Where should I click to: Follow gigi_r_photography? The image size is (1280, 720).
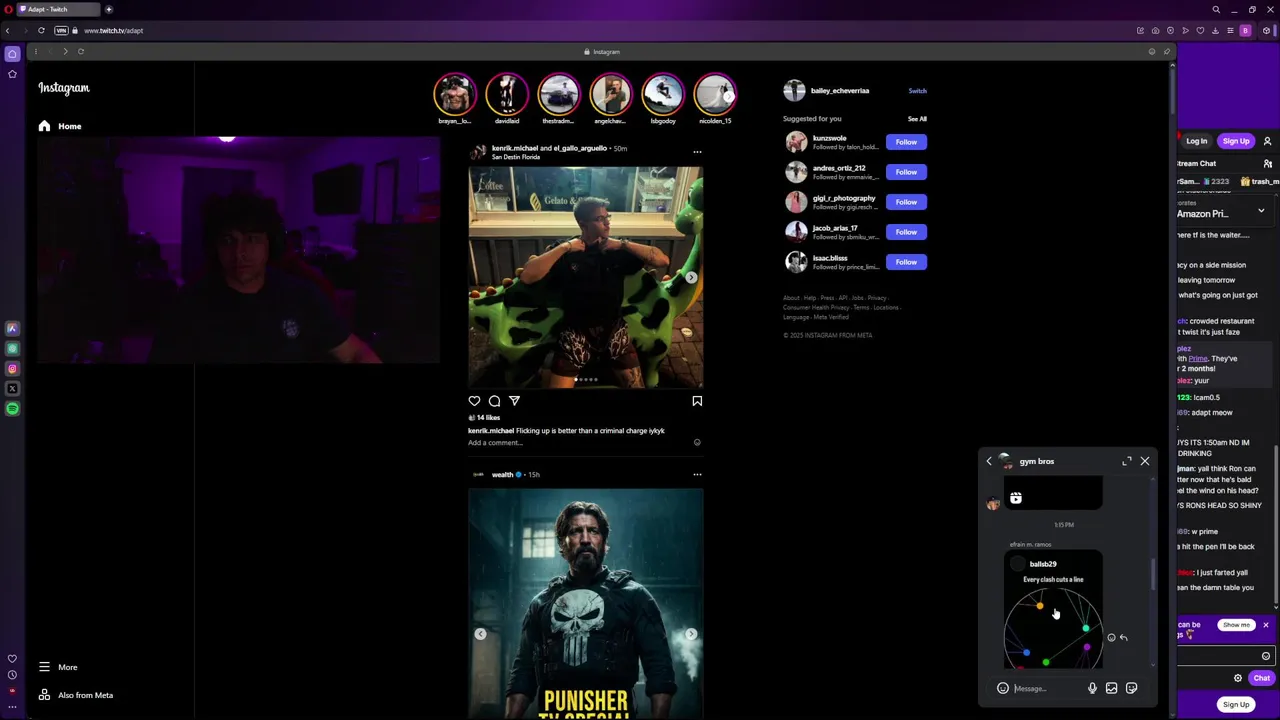[906, 202]
